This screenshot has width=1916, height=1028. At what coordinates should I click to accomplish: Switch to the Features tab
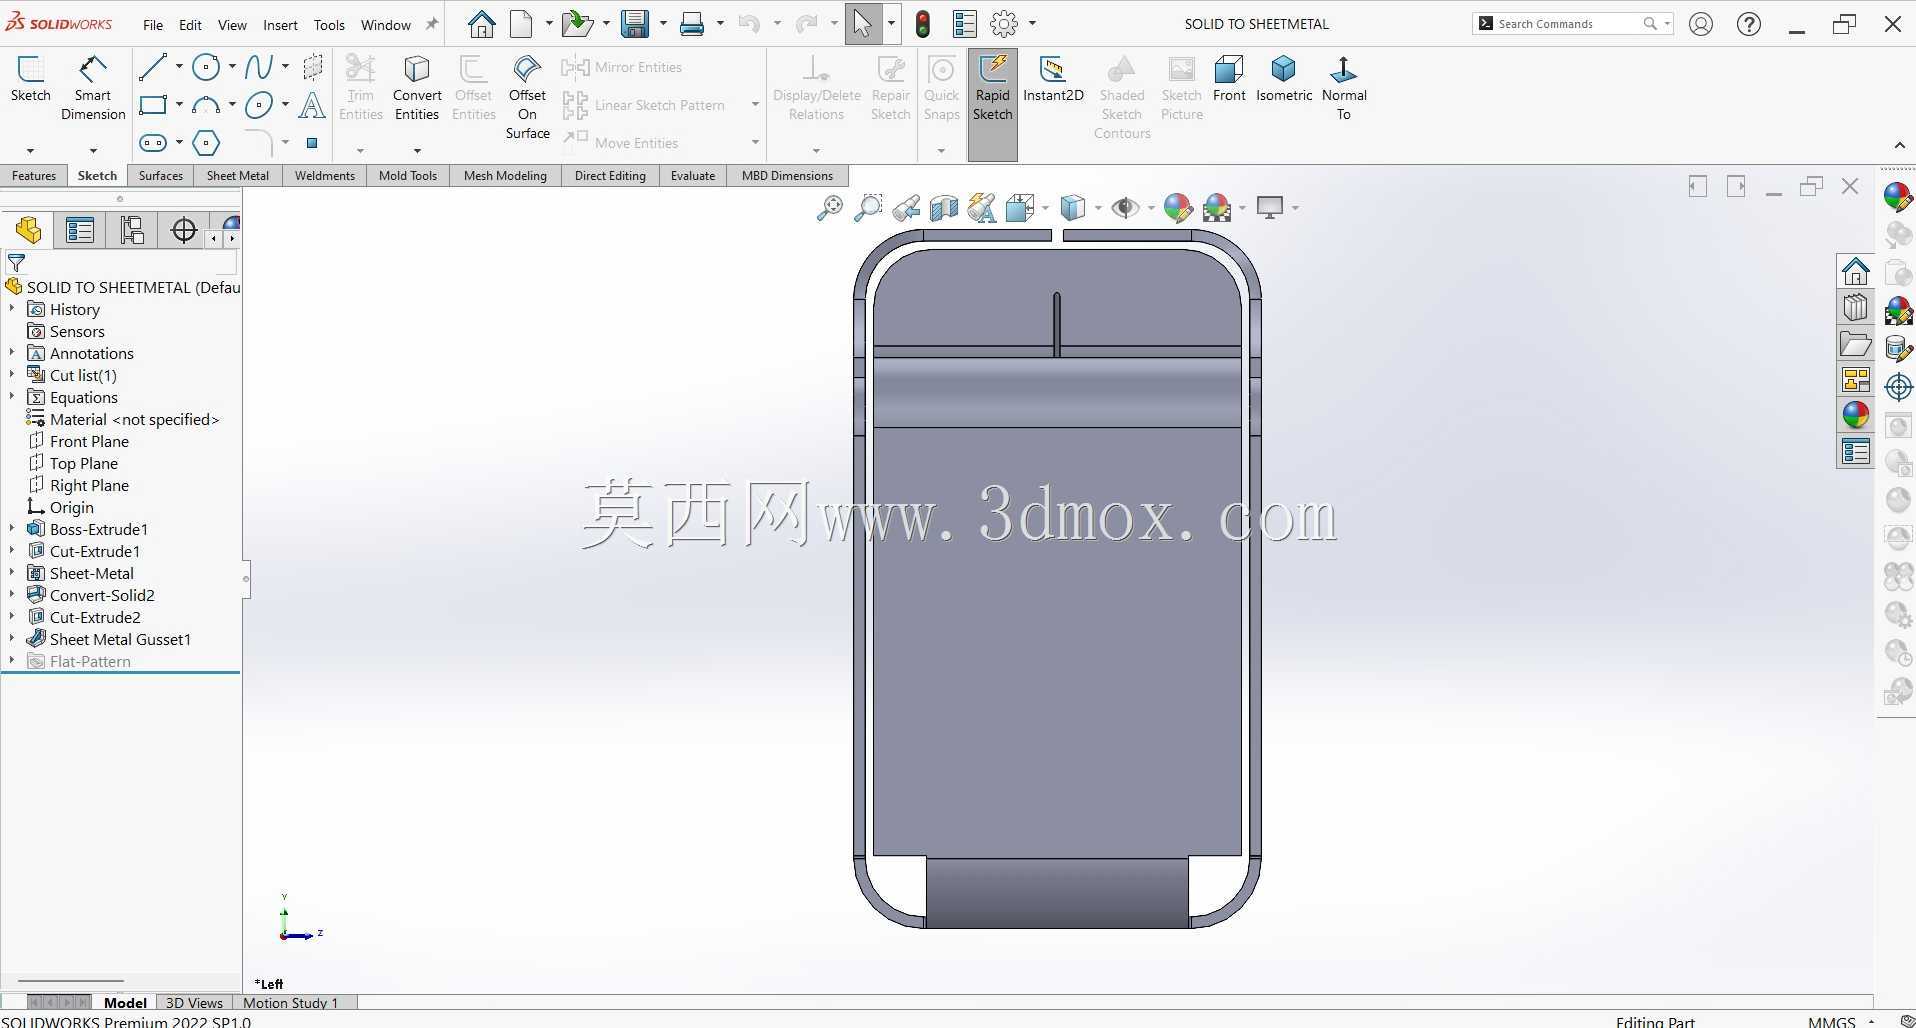[34, 175]
